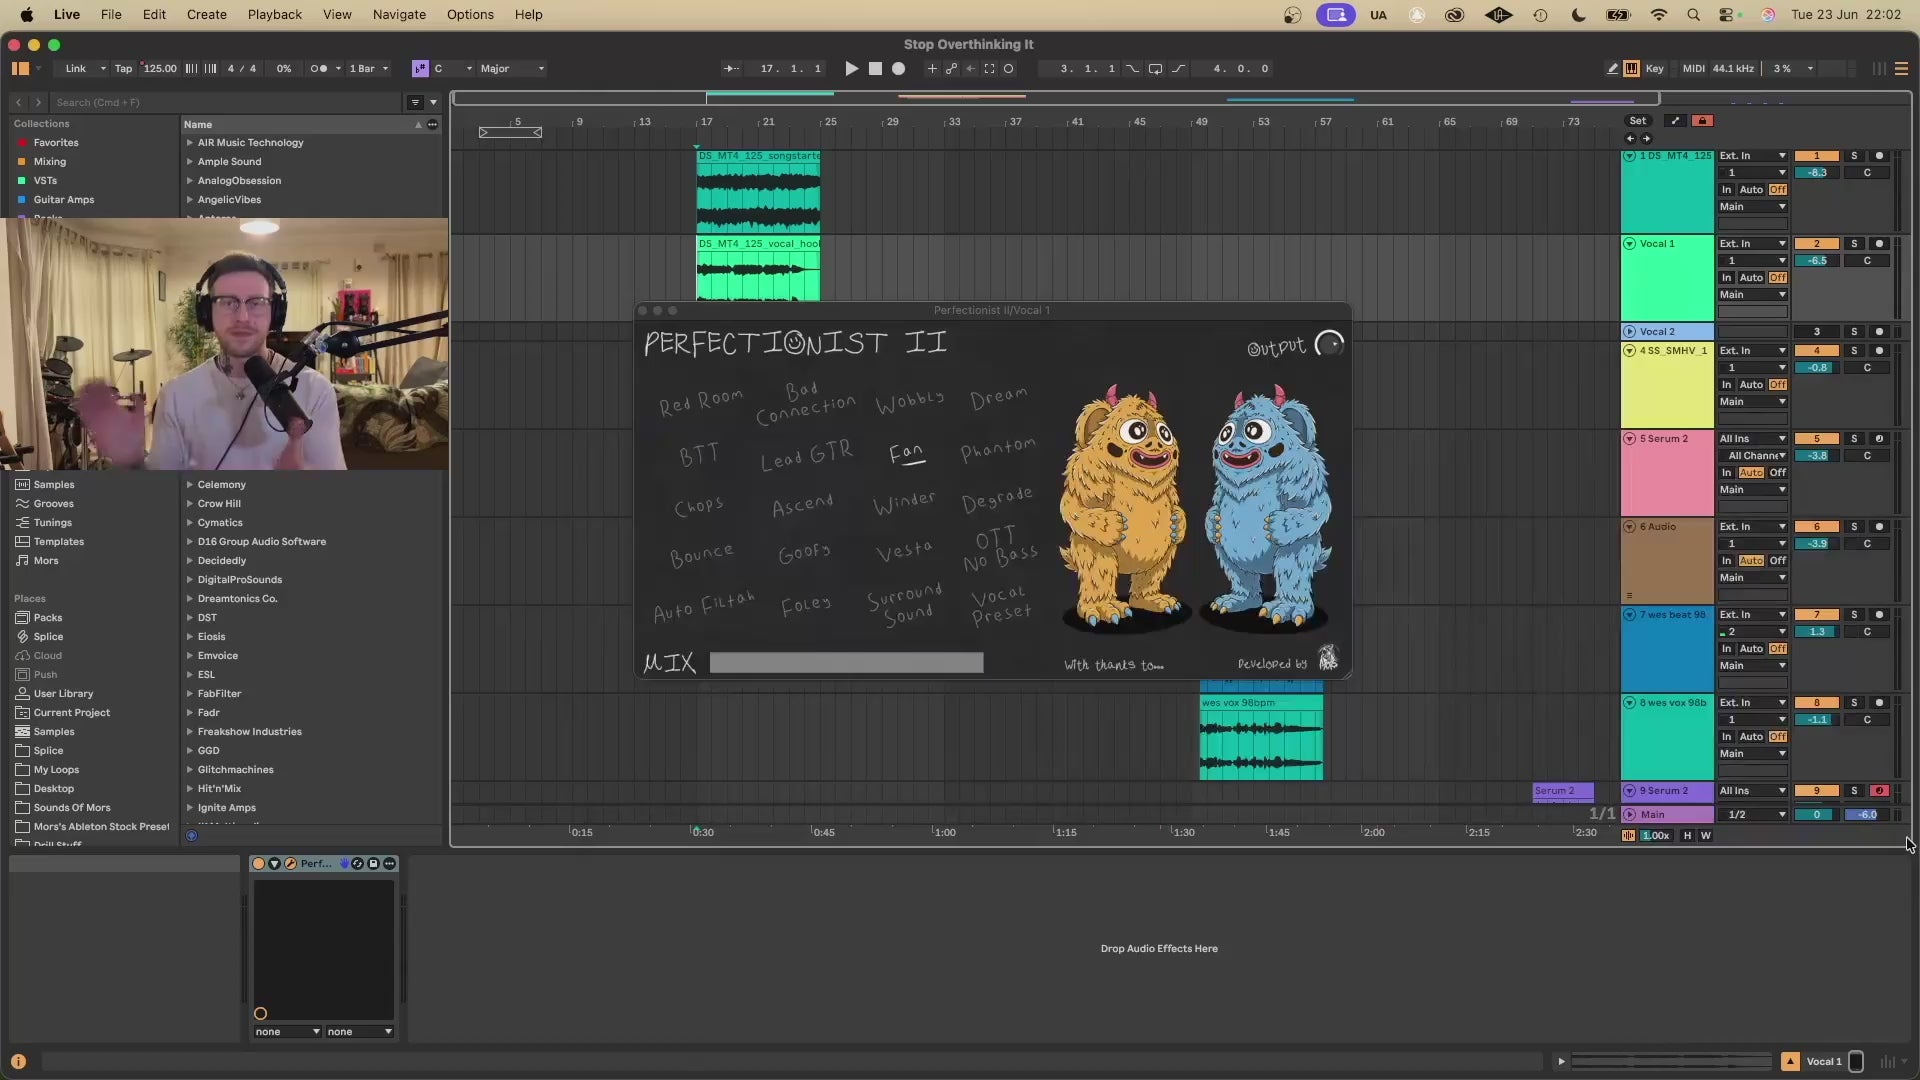The height and width of the screenshot is (1080, 1920).
Task: Toggle the Key map mode switch
Action: (1655, 69)
